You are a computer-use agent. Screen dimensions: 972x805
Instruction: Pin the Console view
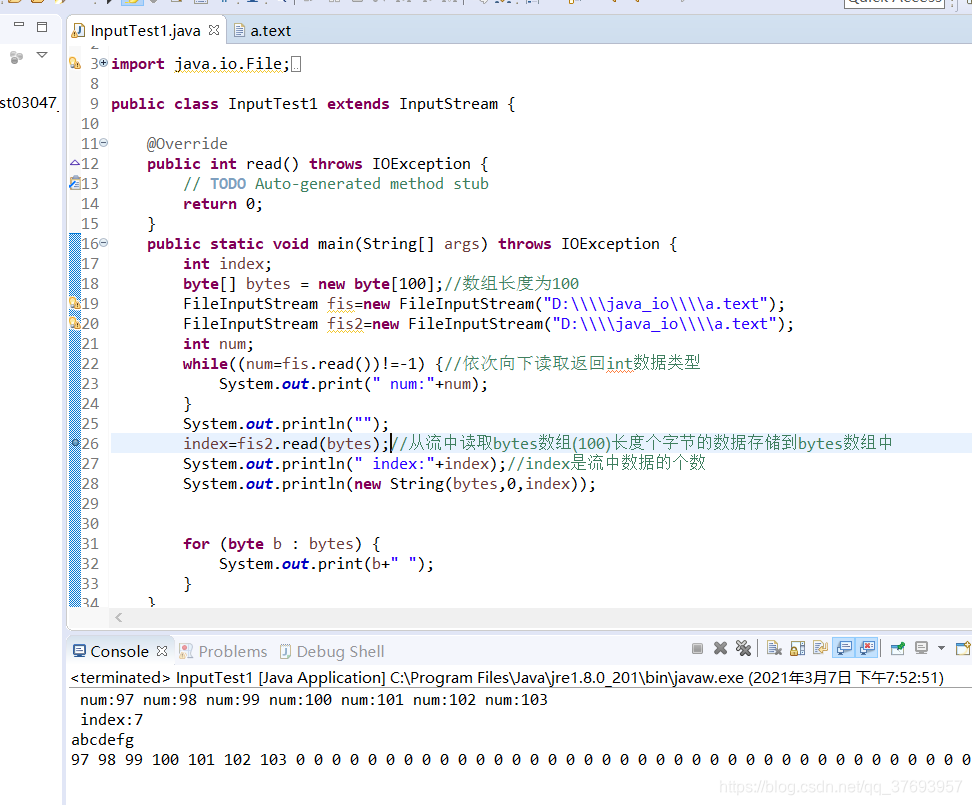pyautogui.click(x=898, y=649)
